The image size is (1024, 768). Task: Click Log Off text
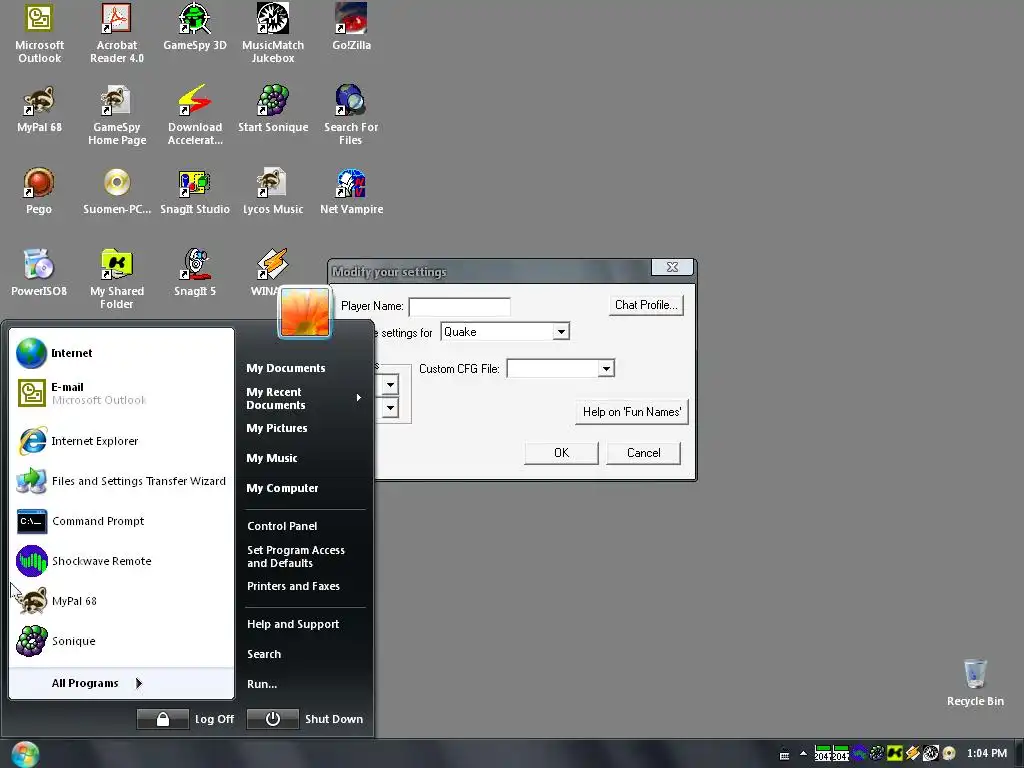214,719
